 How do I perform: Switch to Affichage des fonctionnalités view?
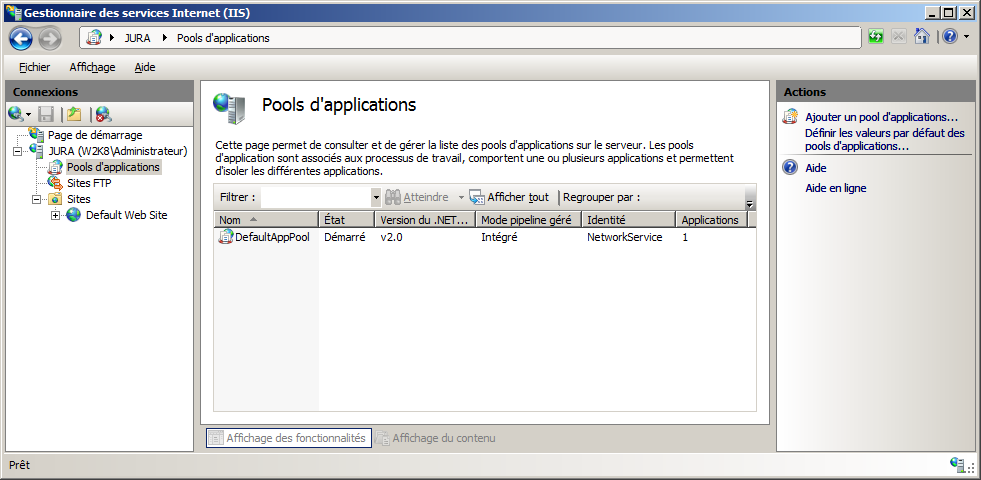click(x=288, y=438)
